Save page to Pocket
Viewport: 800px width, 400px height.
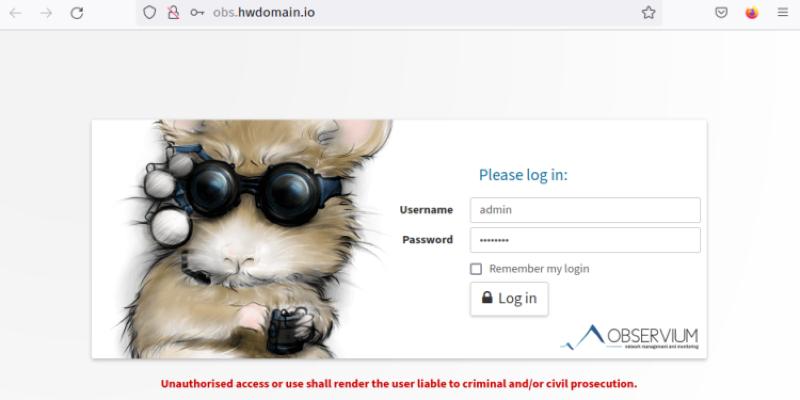pyautogui.click(x=721, y=12)
